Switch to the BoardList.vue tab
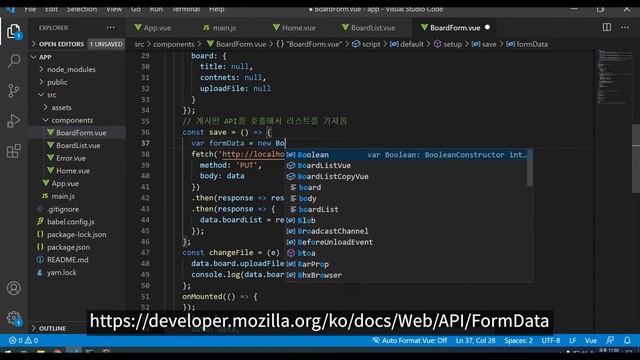Screen dimensions: 640x360 [369, 28]
